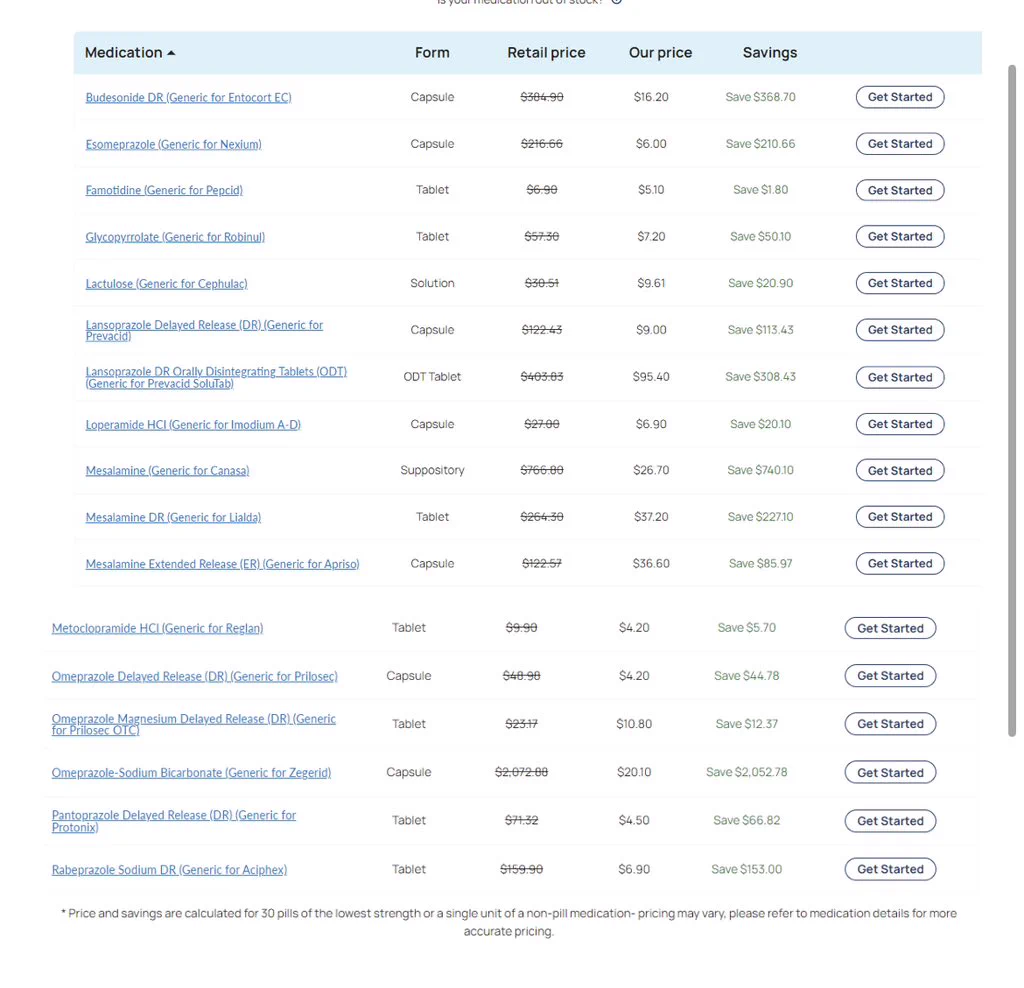Click Get Started for Rabeprazole Sodium DR
Viewport: 1024px width, 988px height.
click(890, 869)
